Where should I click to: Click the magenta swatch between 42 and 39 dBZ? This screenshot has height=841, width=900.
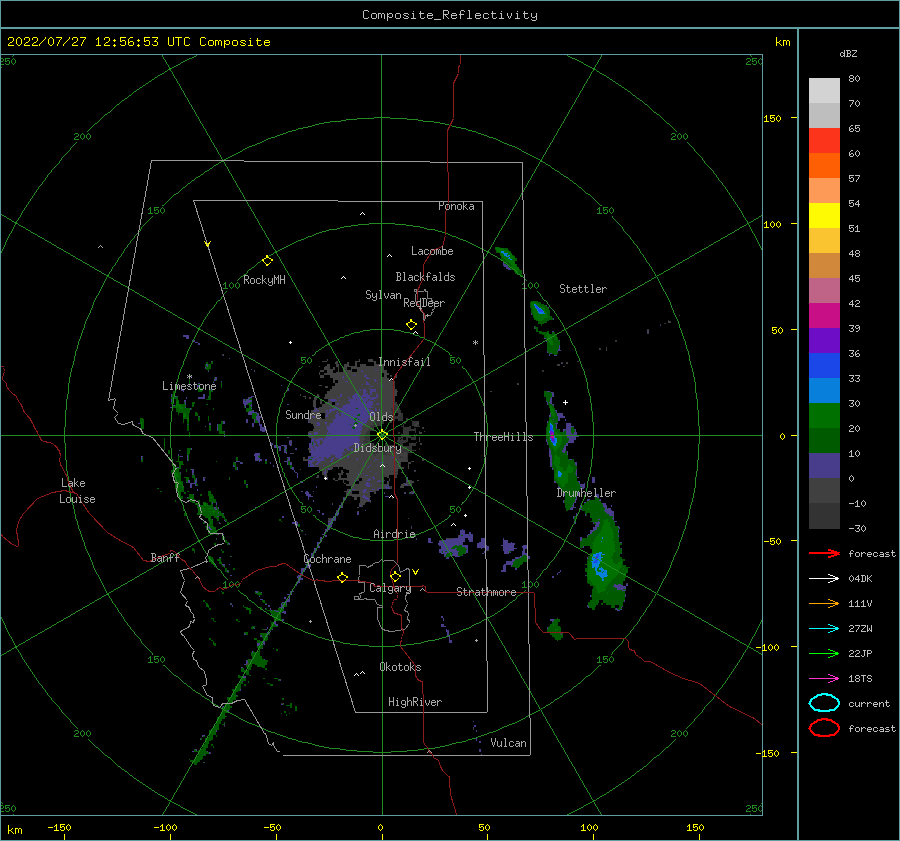pyautogui.click(x=824, y=316)
